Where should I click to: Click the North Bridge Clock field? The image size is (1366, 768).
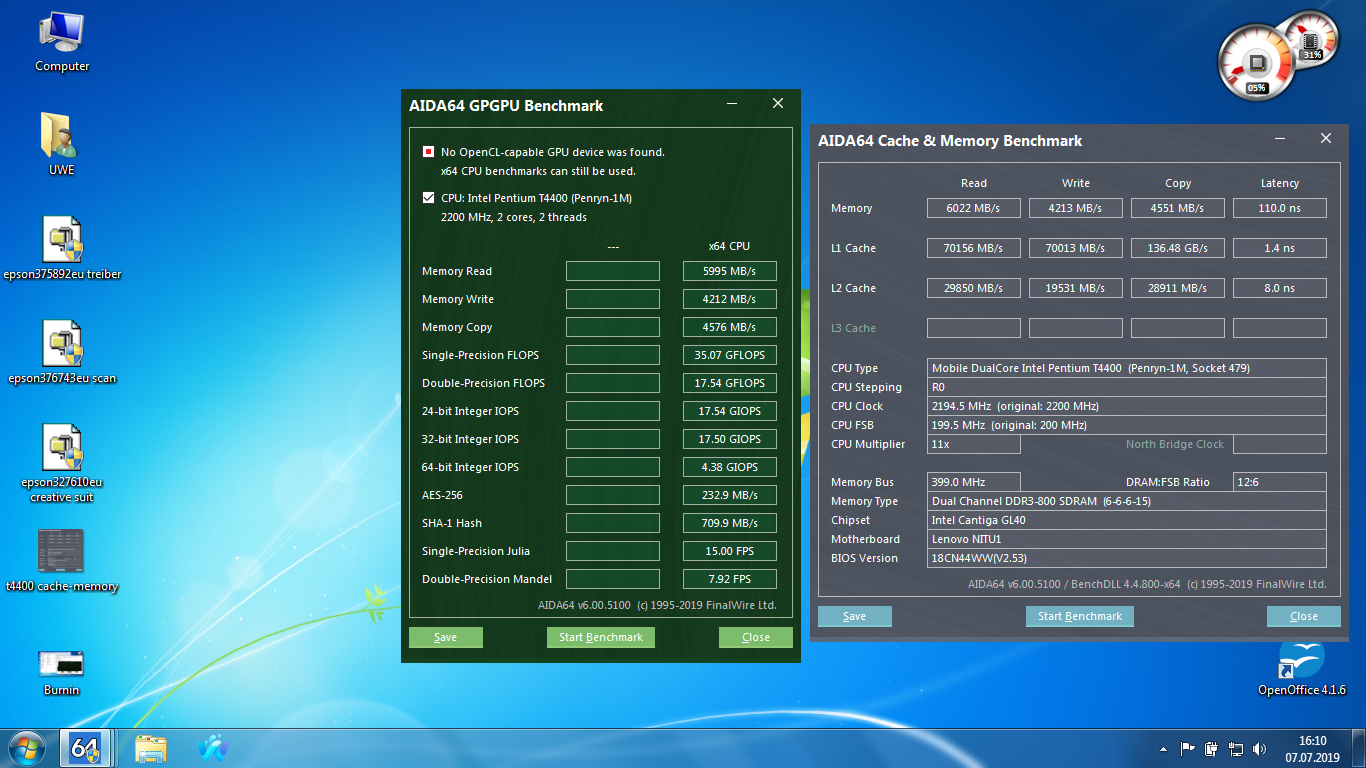[x=1280, y=444]
